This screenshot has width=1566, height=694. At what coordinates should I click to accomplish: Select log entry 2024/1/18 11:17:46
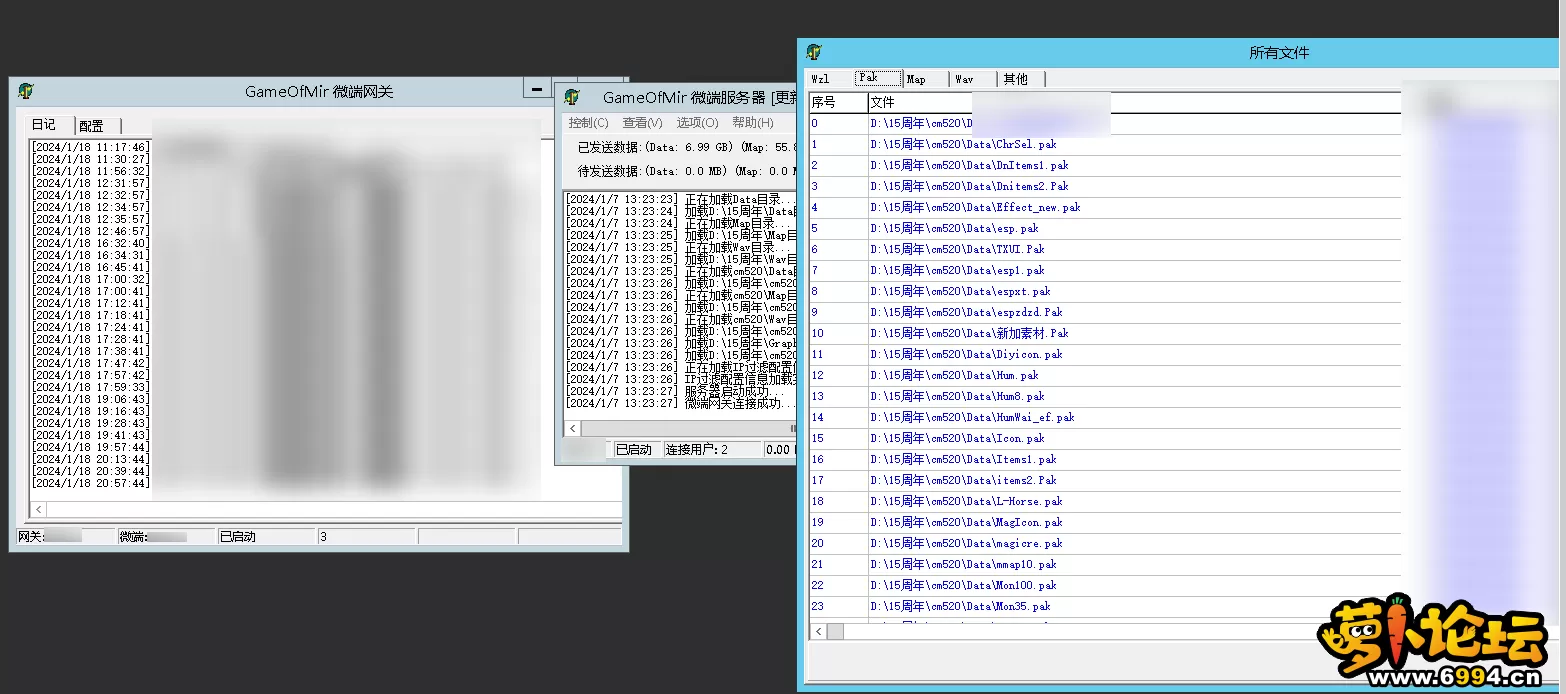click(91, 147)
